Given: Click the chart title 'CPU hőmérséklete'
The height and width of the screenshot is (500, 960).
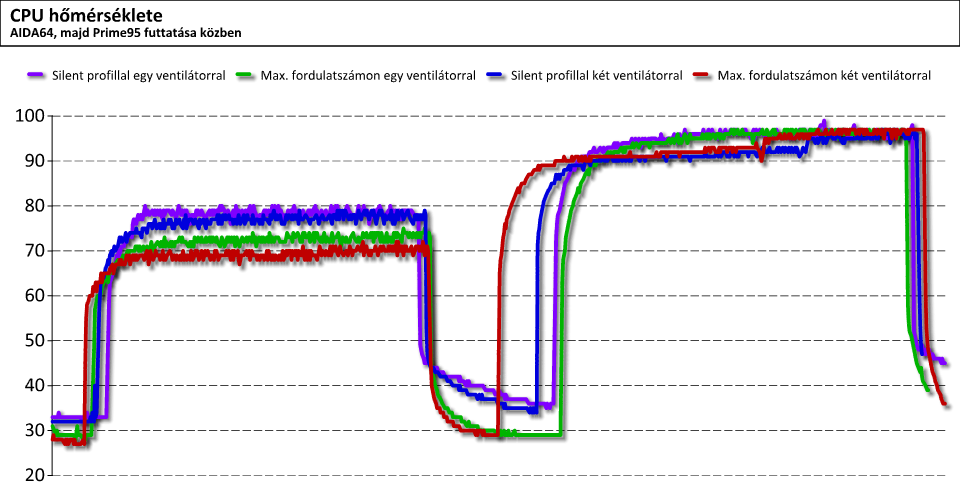Looking at the screenshot, I should point(86,15).
